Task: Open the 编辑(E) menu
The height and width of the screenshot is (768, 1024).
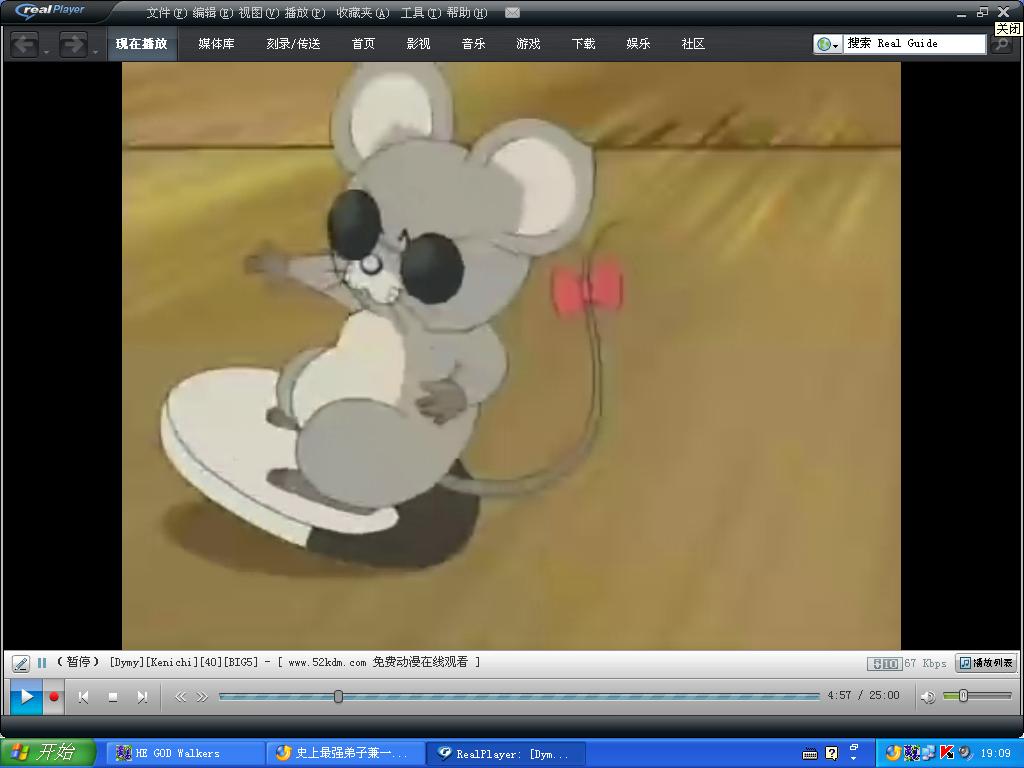Action: 212,12
